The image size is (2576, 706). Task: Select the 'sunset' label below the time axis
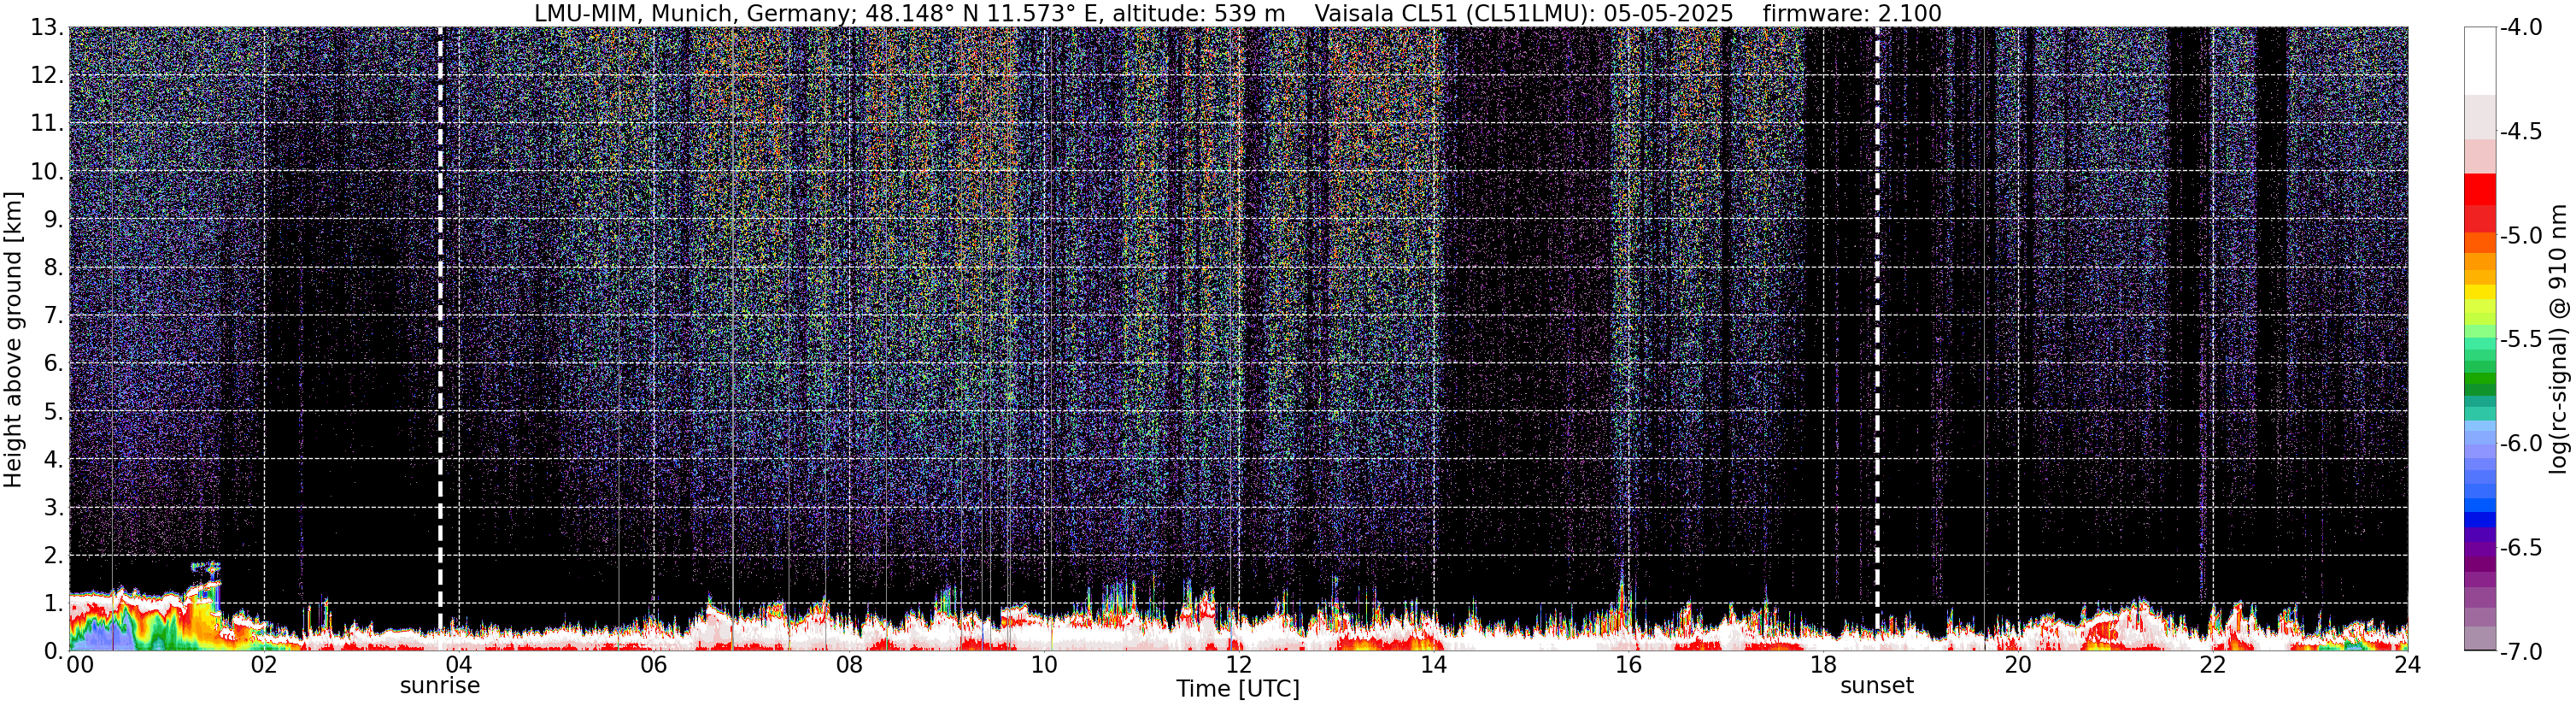click(1877, 686)
